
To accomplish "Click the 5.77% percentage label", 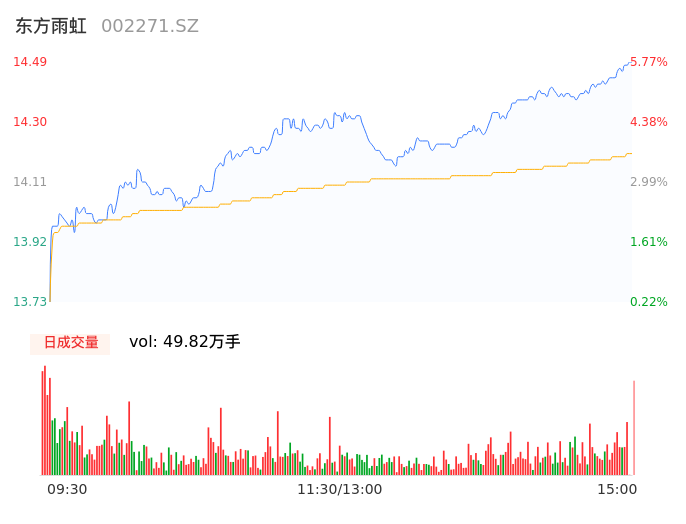I will tap(648, 62).
